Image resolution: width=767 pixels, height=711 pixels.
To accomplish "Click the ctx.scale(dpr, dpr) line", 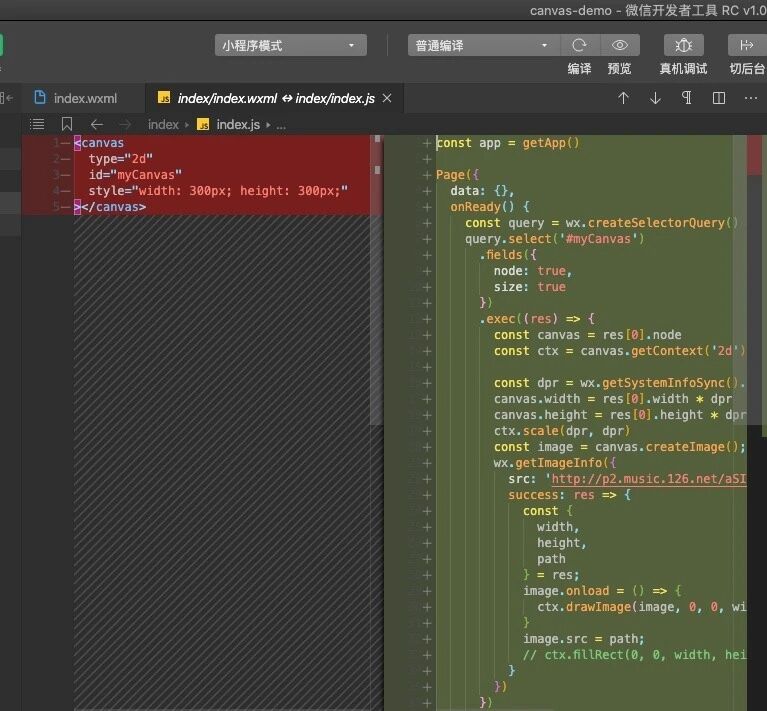I will [x=562, y=431].
